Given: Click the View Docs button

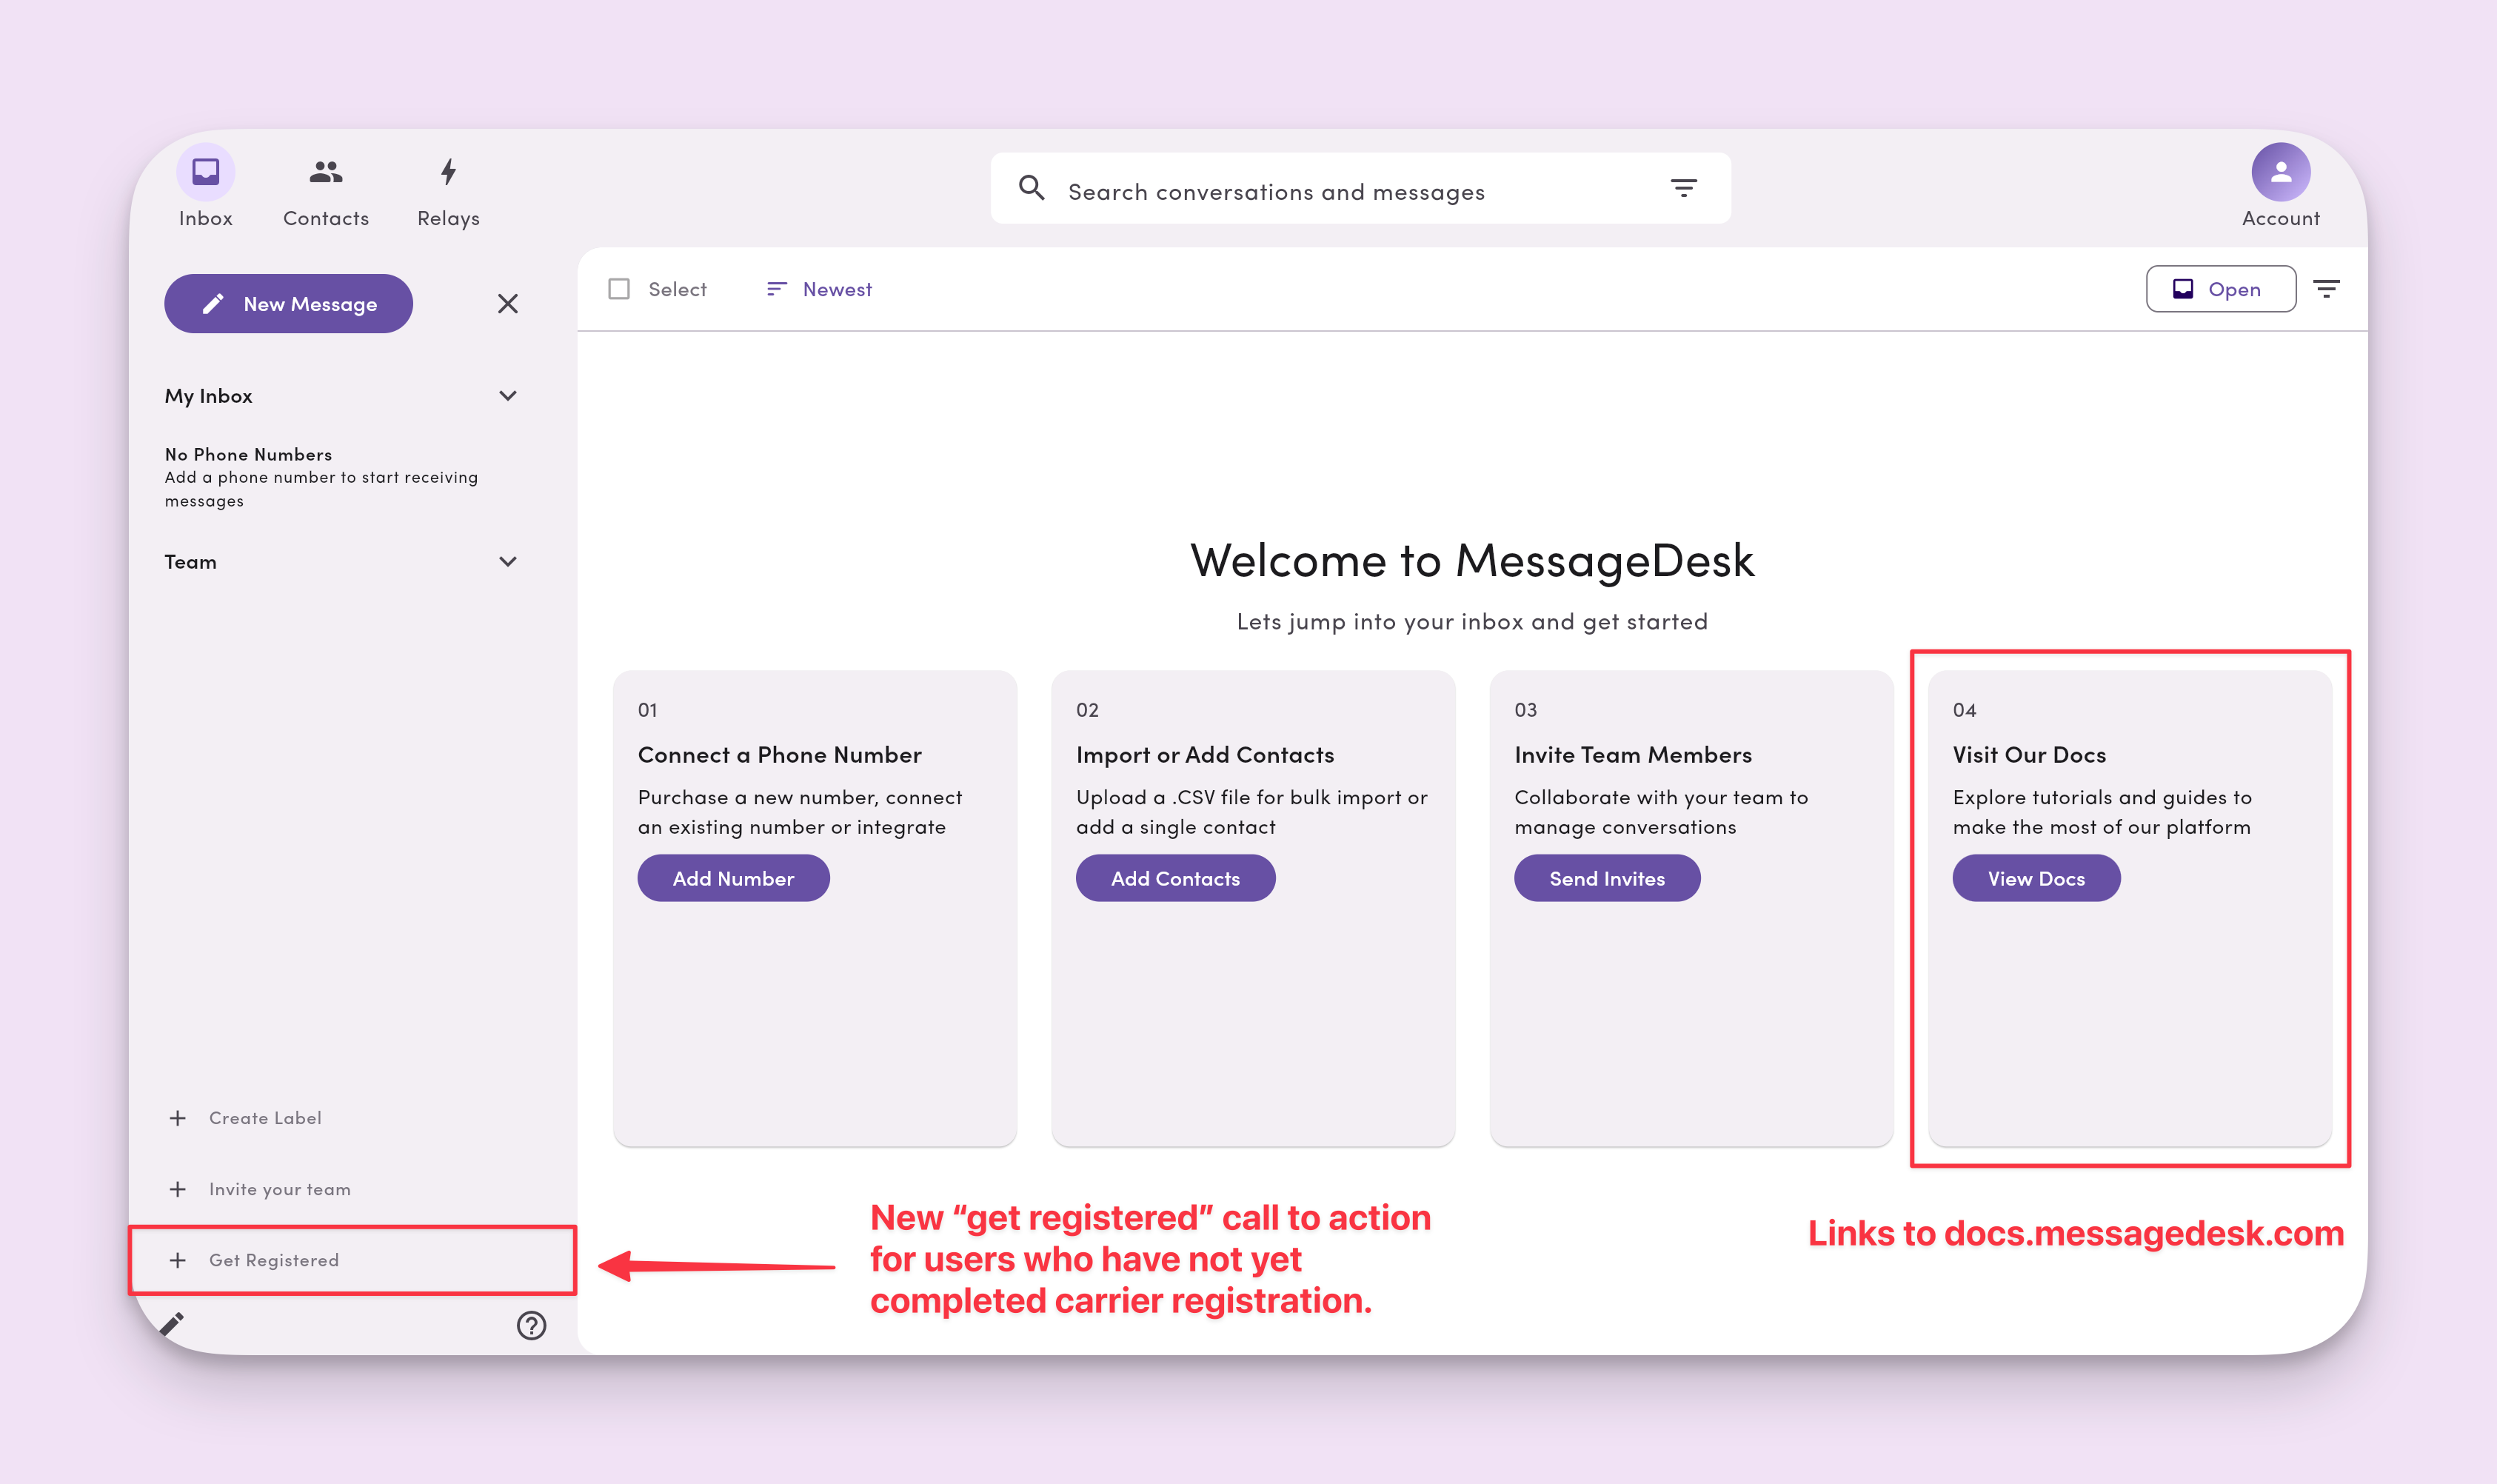Looking at the screenshot, I should [2035, 878].
